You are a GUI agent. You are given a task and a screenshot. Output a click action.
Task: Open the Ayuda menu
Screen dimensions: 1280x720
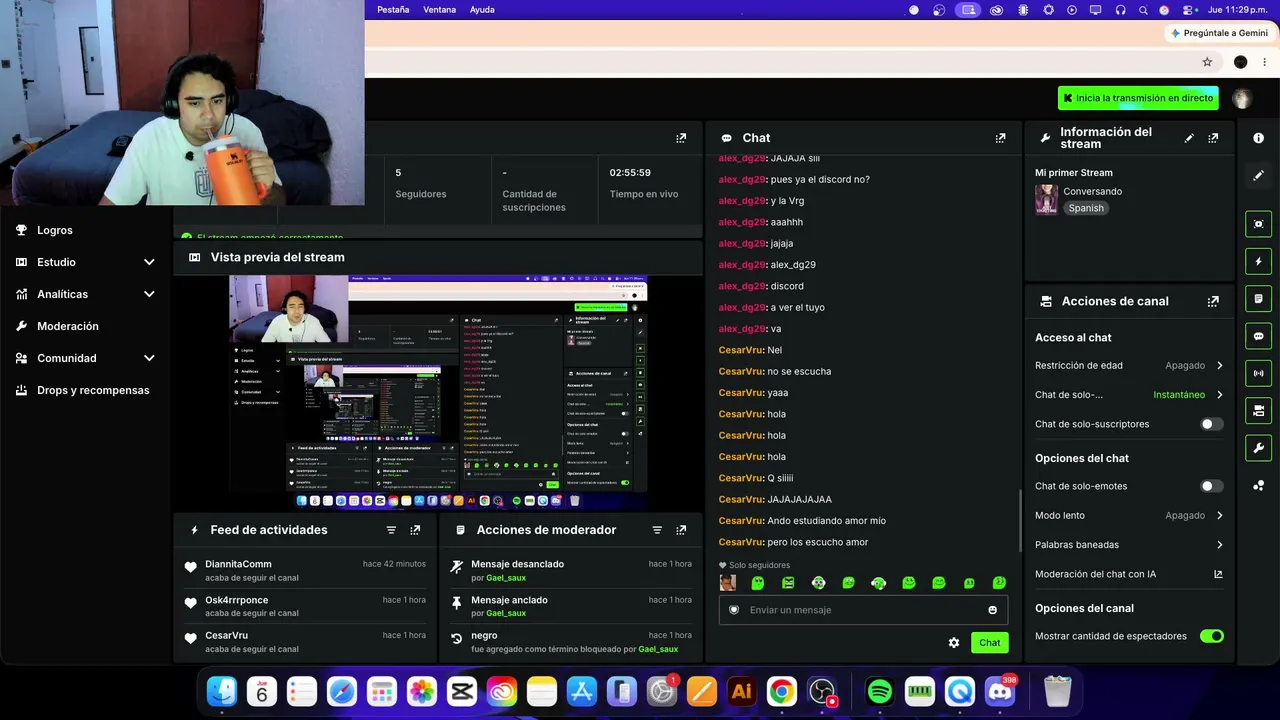pos(482,10)
